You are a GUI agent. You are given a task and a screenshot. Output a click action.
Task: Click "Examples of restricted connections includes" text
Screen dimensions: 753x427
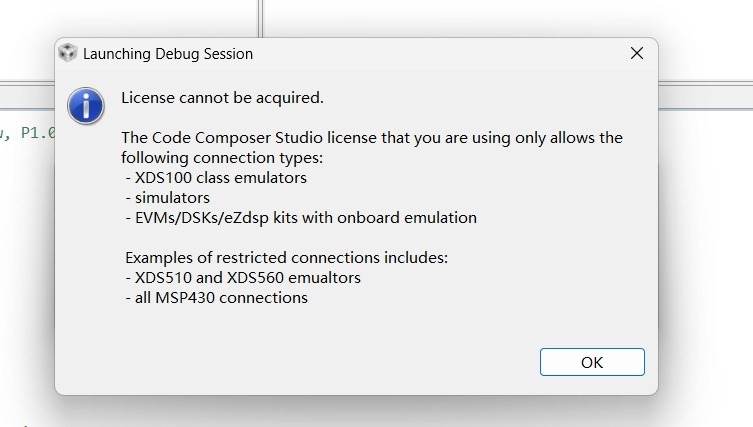pos(286,258)
